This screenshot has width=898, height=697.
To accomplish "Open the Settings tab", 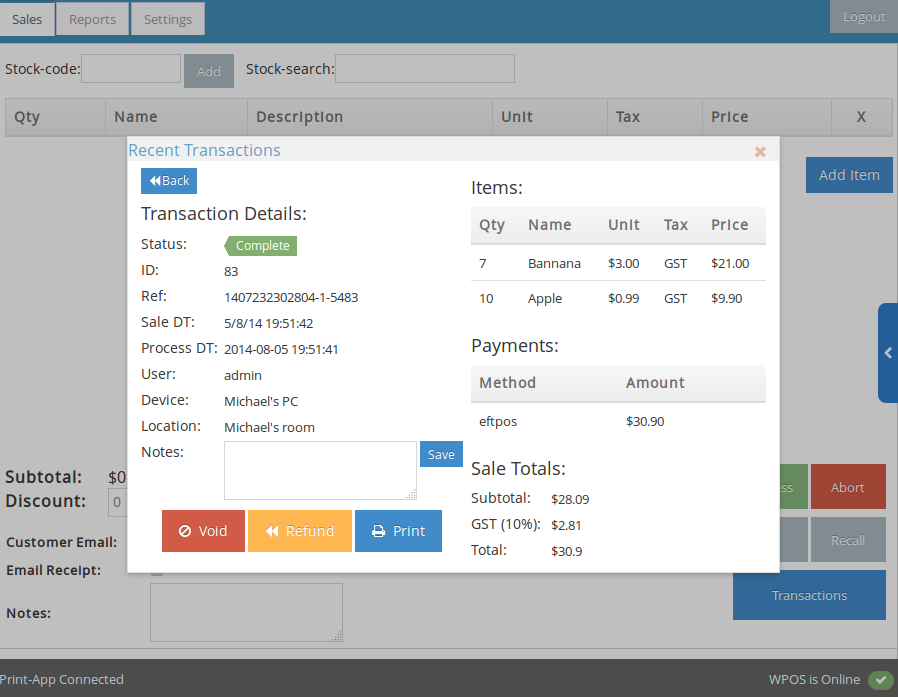I will [168, 19].
